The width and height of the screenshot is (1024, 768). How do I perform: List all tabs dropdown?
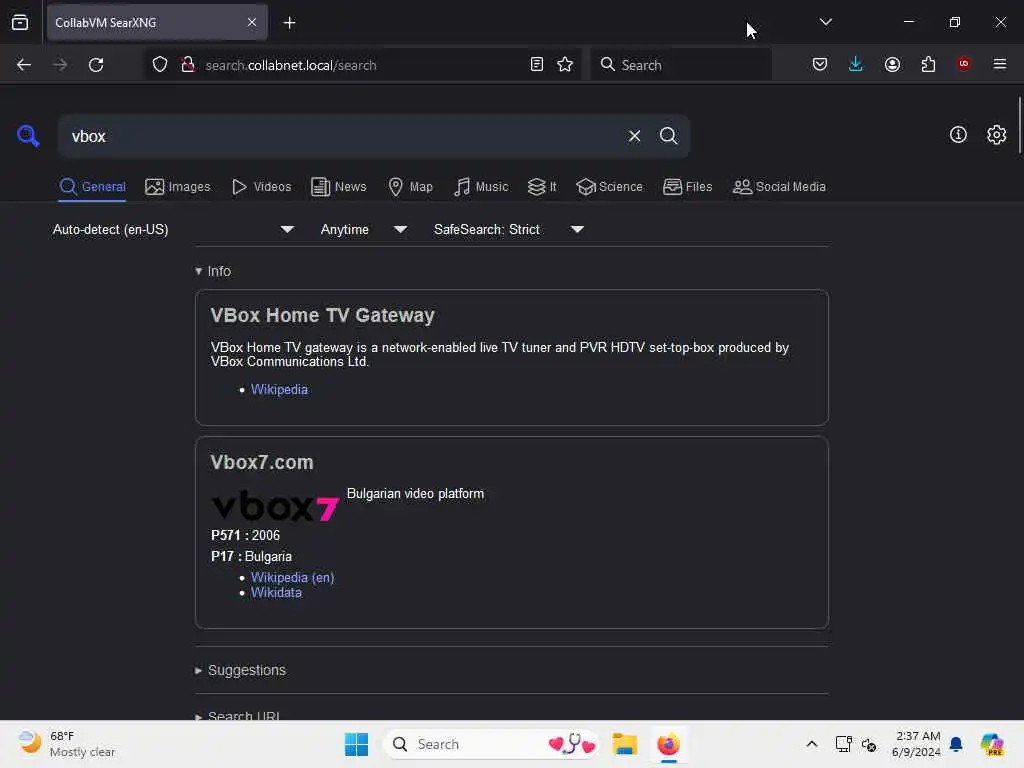coord(825,22)
